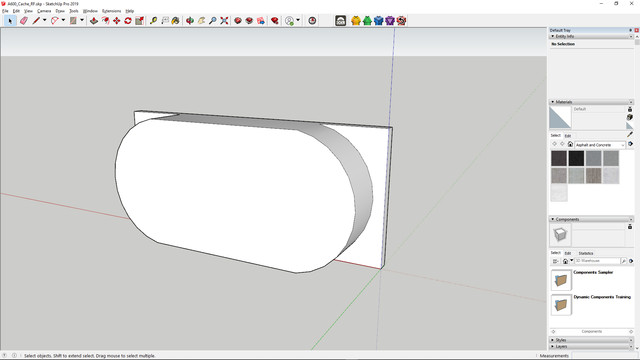Open user account dropdown arrow

click(298, 20)
